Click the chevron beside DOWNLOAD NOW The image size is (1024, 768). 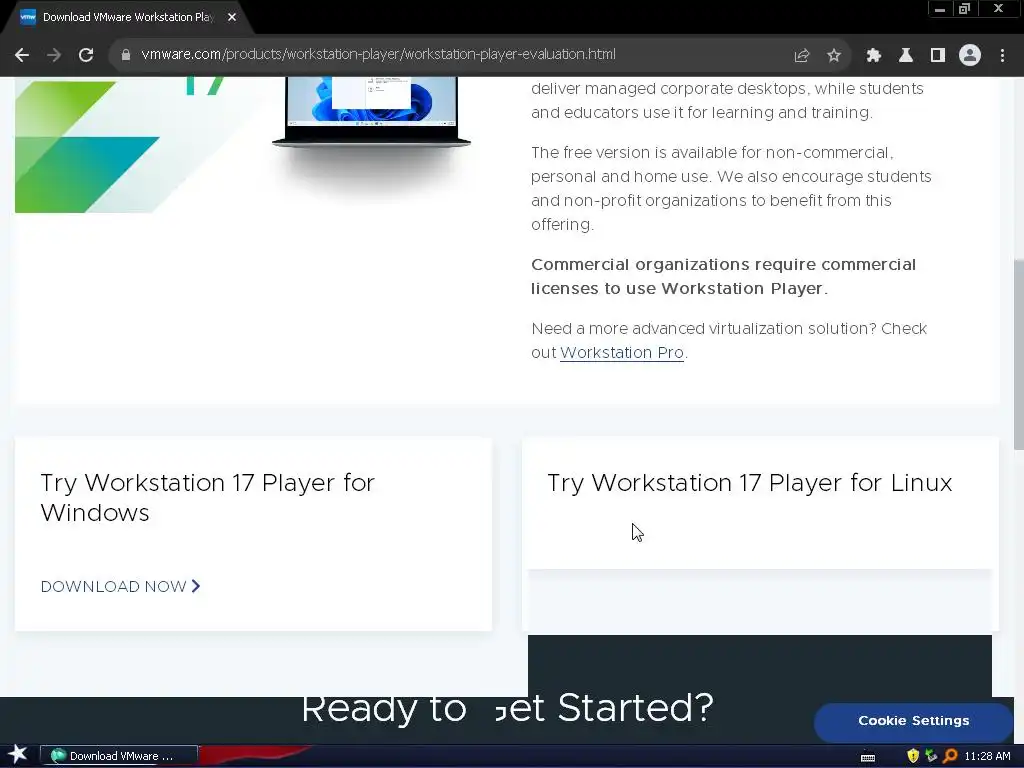(x=196, y=586)
